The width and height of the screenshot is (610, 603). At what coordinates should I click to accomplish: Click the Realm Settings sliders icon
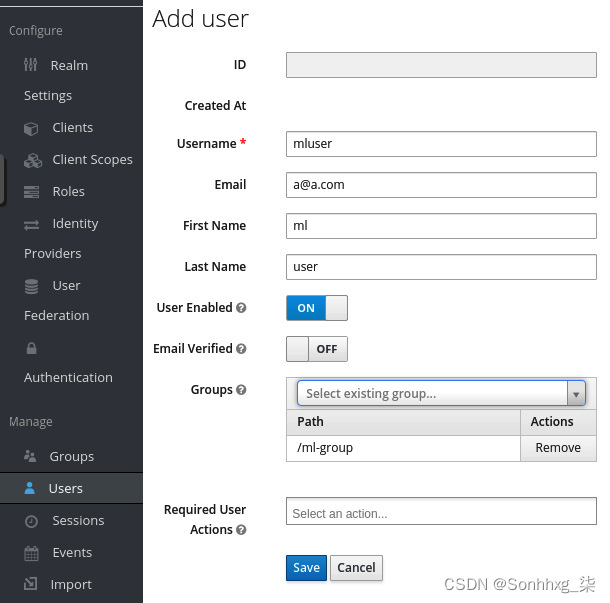click(x=30, y=65)
